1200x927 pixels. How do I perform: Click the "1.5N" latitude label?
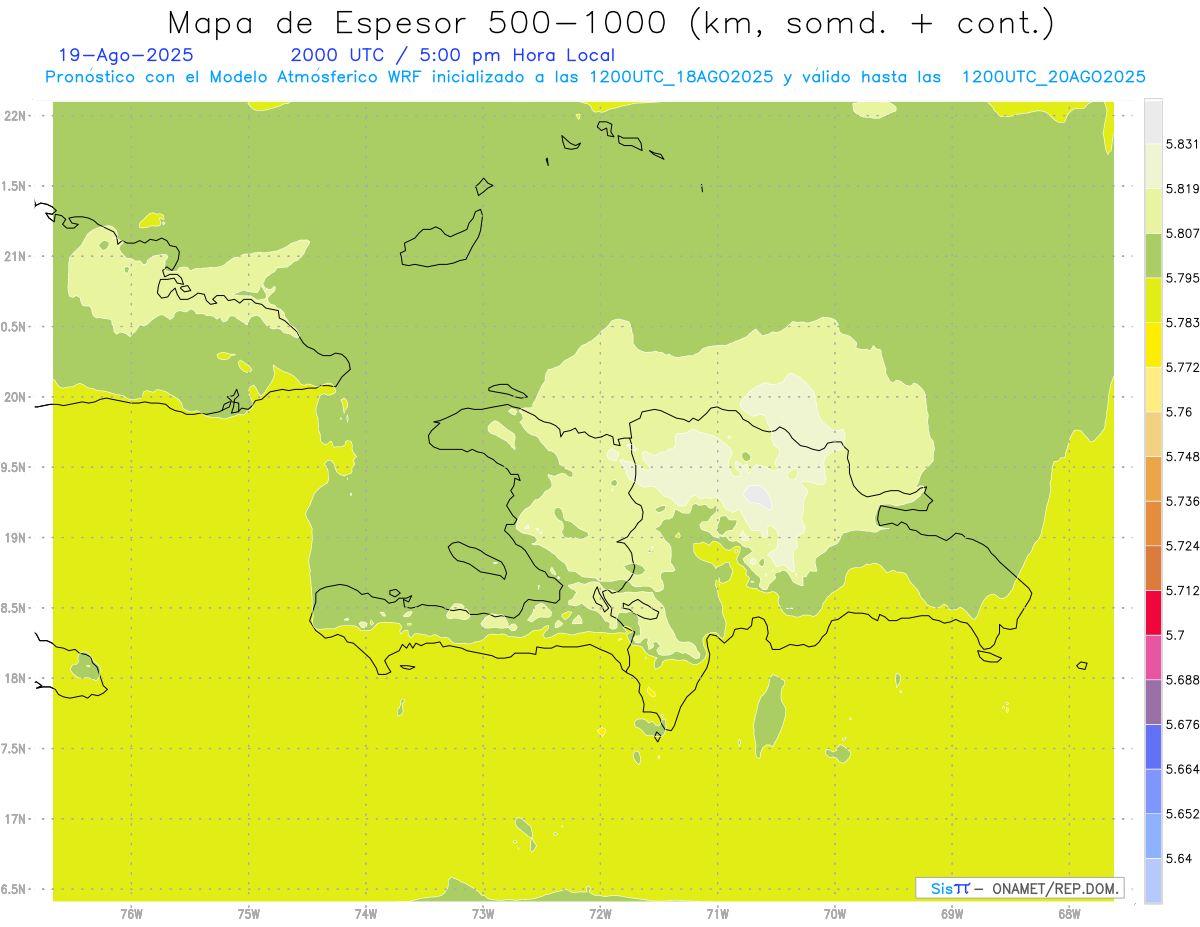point(16,186)
